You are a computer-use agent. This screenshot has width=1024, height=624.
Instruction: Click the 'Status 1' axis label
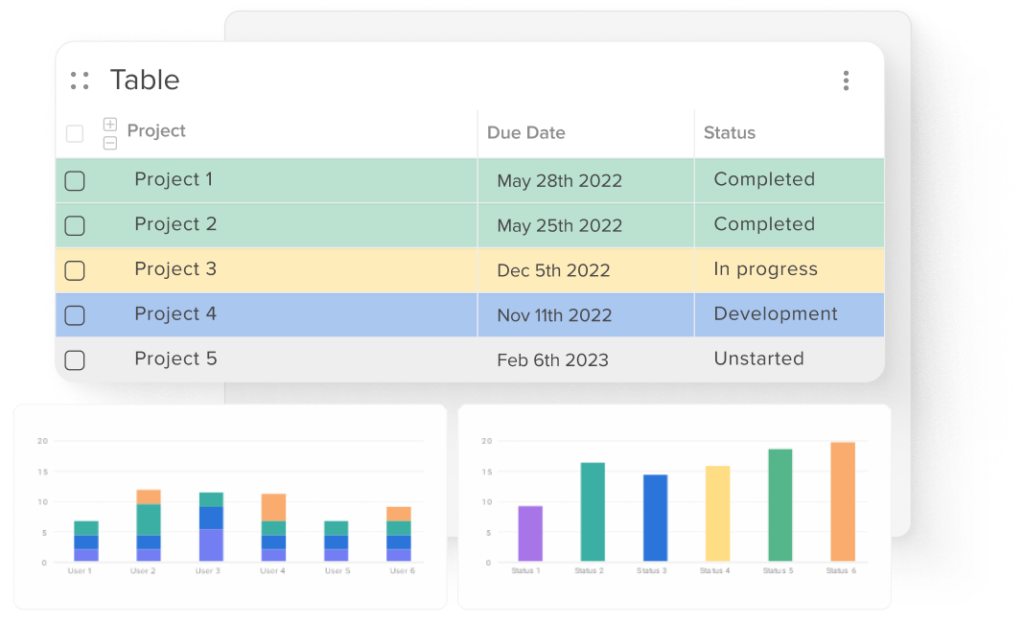point(526,571)
